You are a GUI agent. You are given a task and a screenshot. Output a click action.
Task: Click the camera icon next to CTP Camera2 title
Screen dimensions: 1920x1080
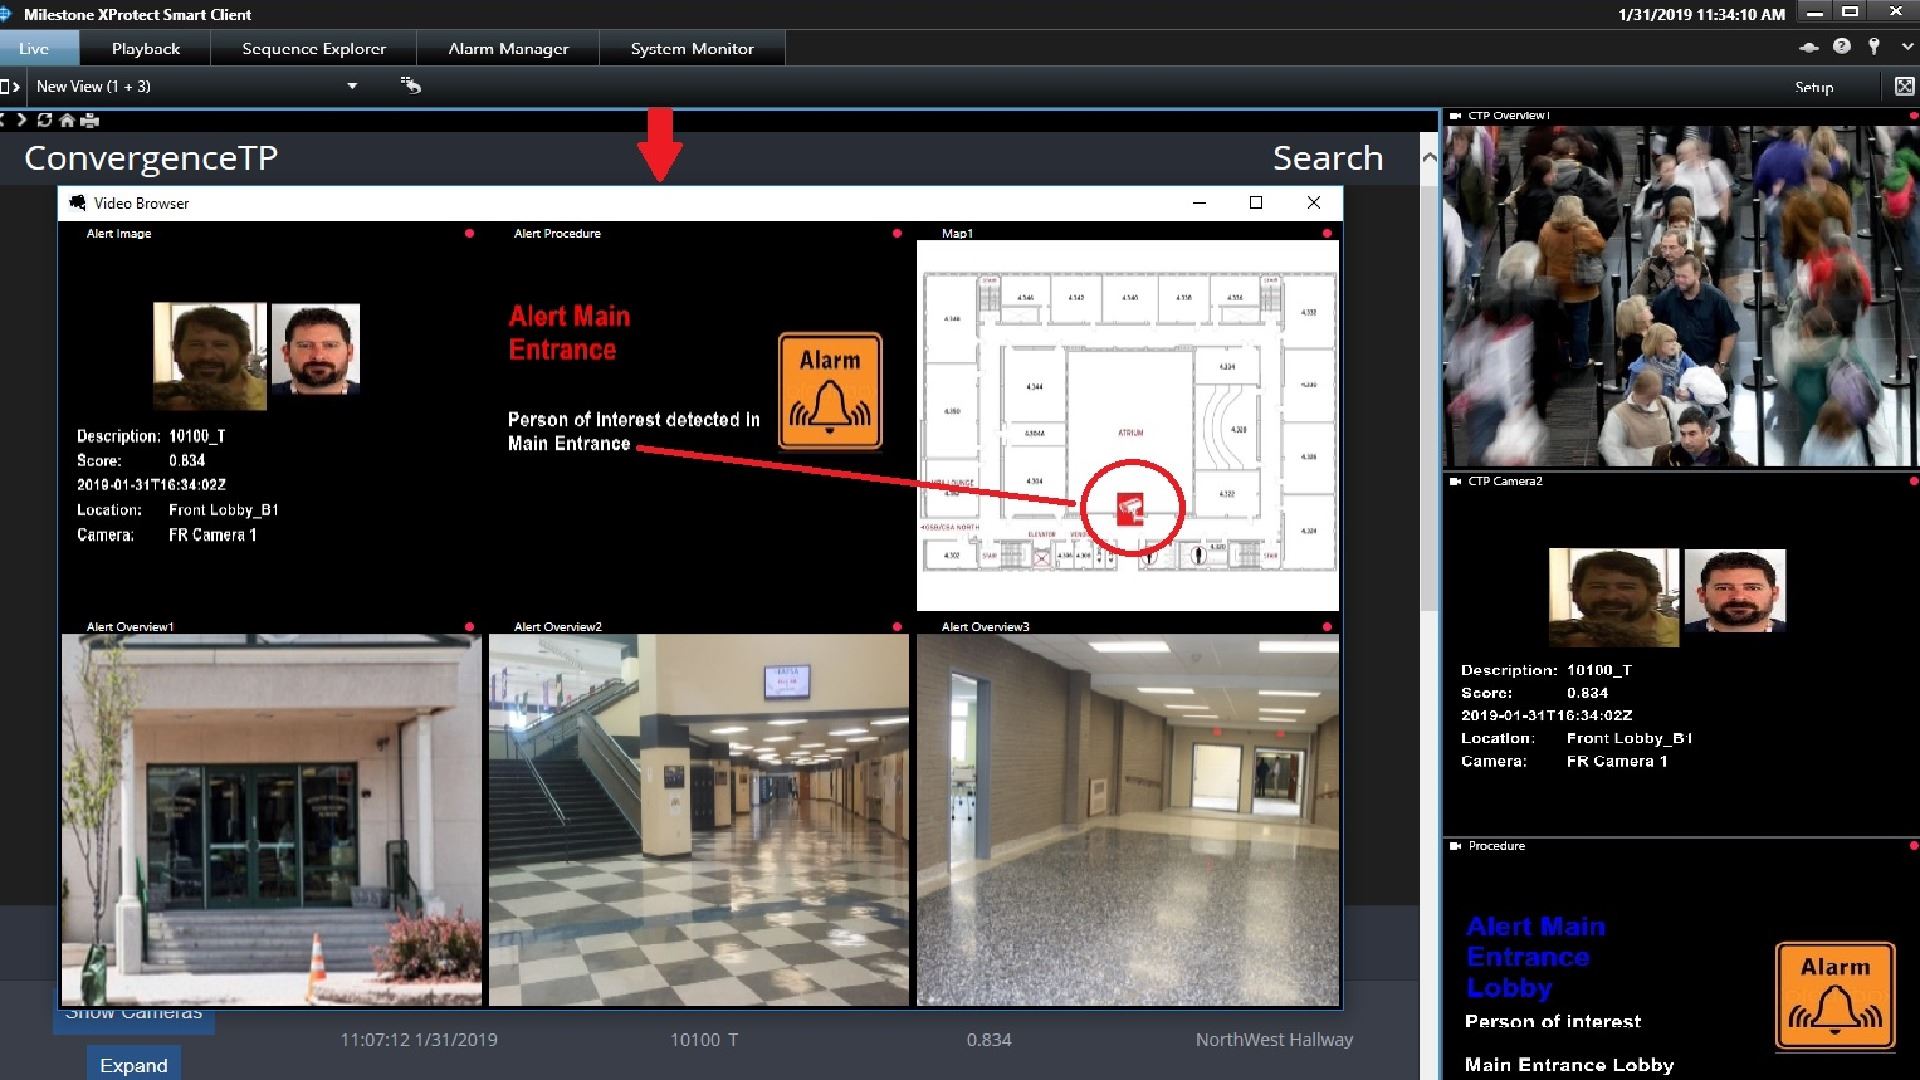tap(1455, 482)
